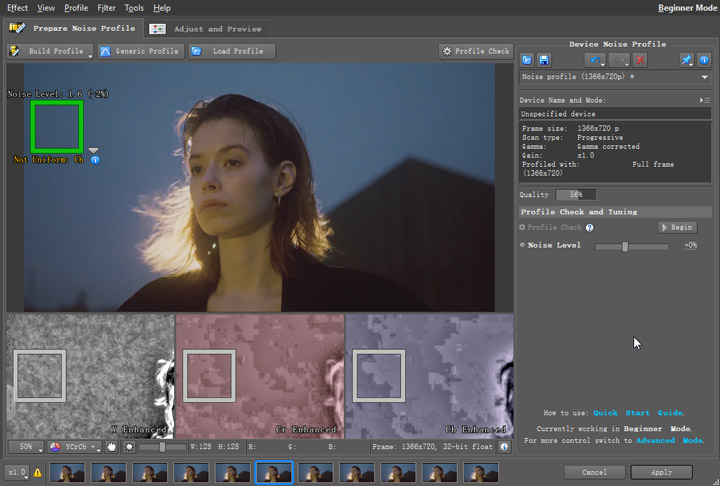The width and height of the screenshot is (720, 486).
Task: Click the greyed-out redo arrow button
Action: point(619,60)
